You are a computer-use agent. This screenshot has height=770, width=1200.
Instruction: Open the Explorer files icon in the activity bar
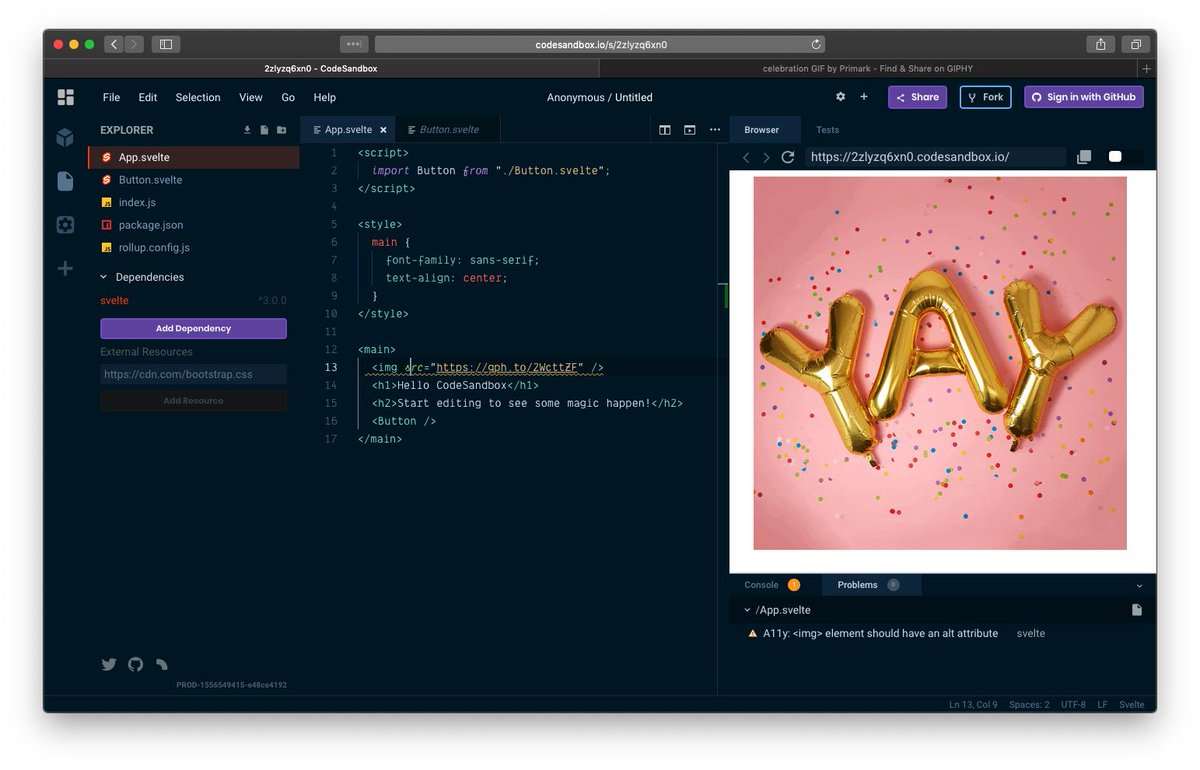(65, 181)
